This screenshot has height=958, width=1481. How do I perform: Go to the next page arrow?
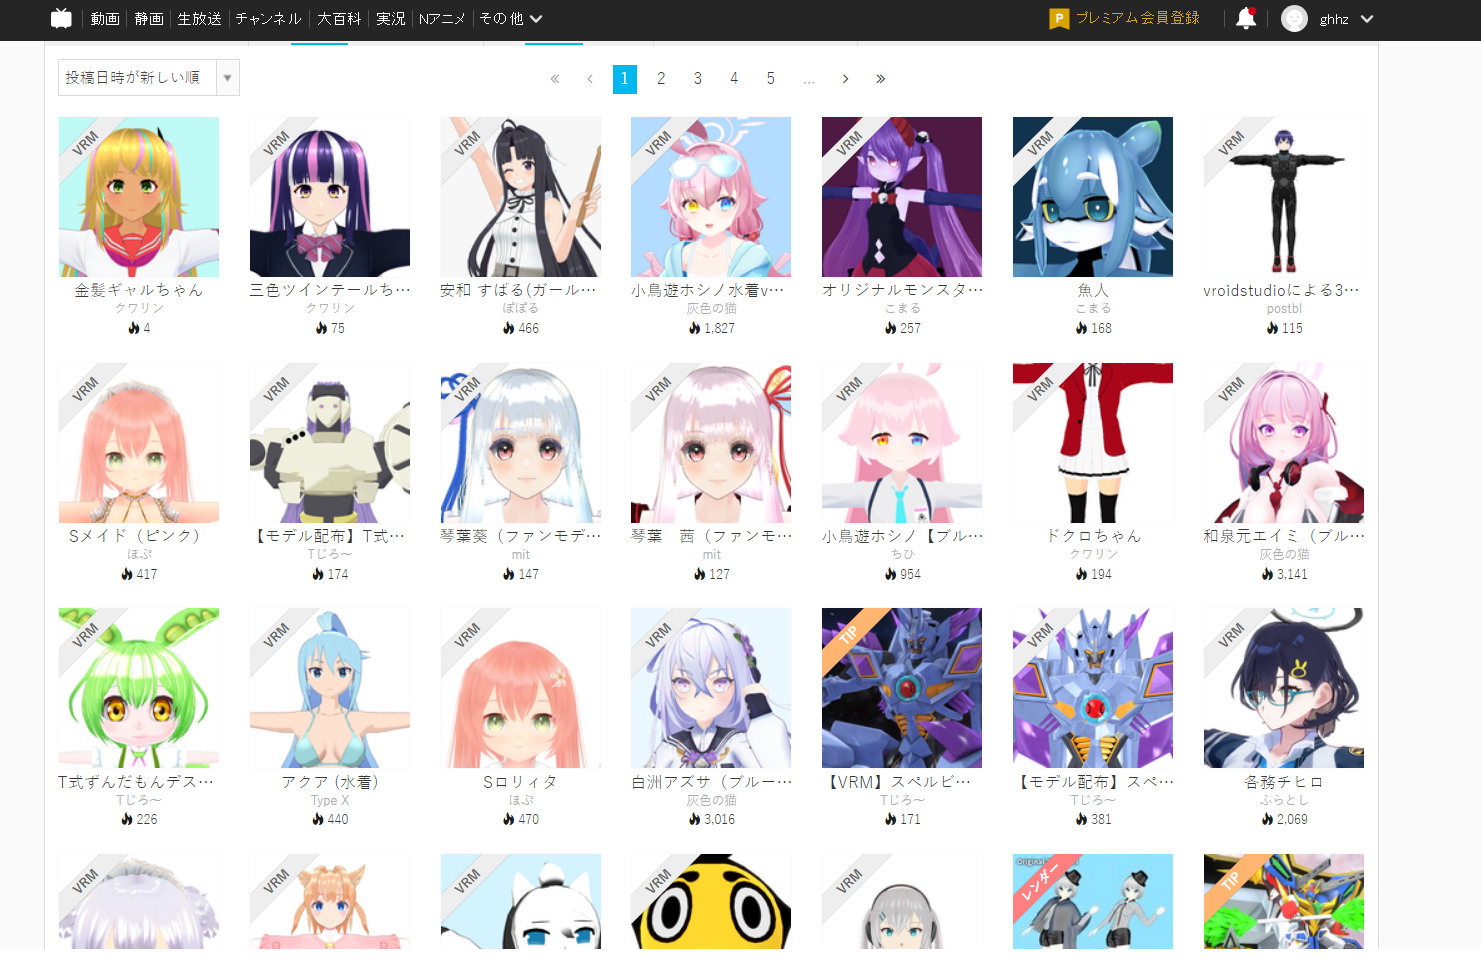tap(845, 79)
